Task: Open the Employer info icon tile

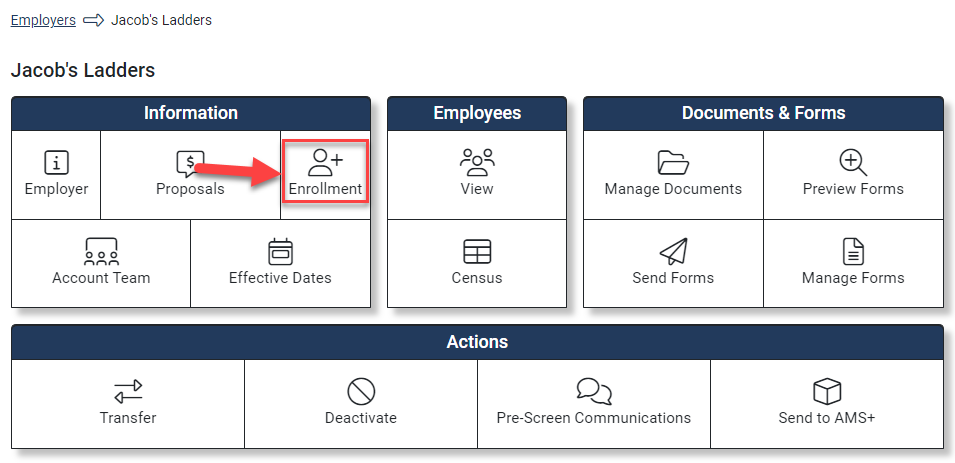Action: click(x=56, y=163)
